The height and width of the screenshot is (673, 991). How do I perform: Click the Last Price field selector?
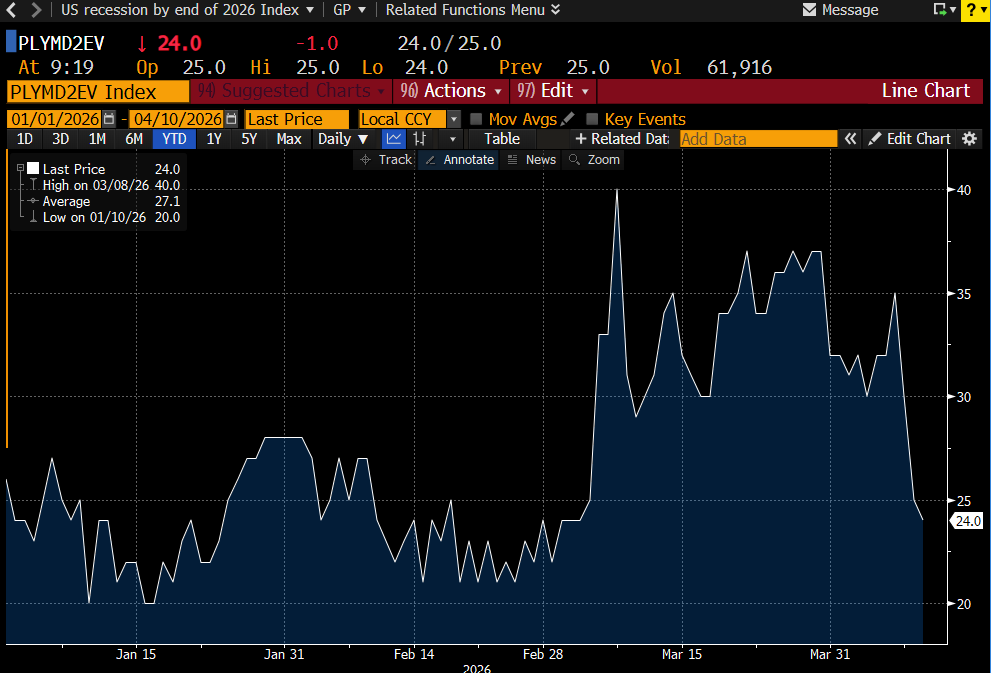[x=297, y=119]
